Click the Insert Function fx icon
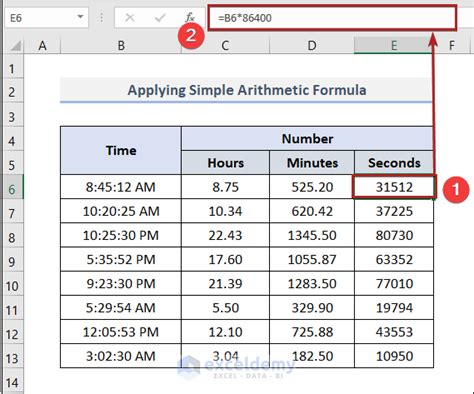Image resolution: width=474 pixels, height=394 pixels. click(x=190, y=17)
